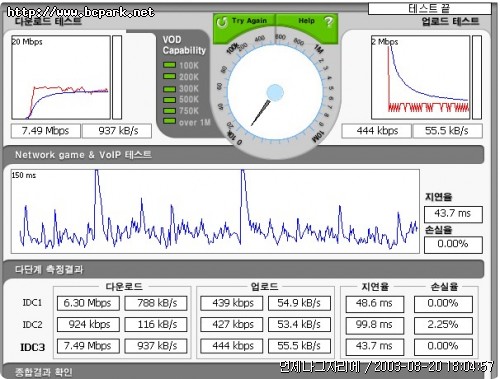Click the IDC3 latency 43.7 ms cell in the table
The width and height of the screenshot is (500, 379).
click(x=375, y=347)
